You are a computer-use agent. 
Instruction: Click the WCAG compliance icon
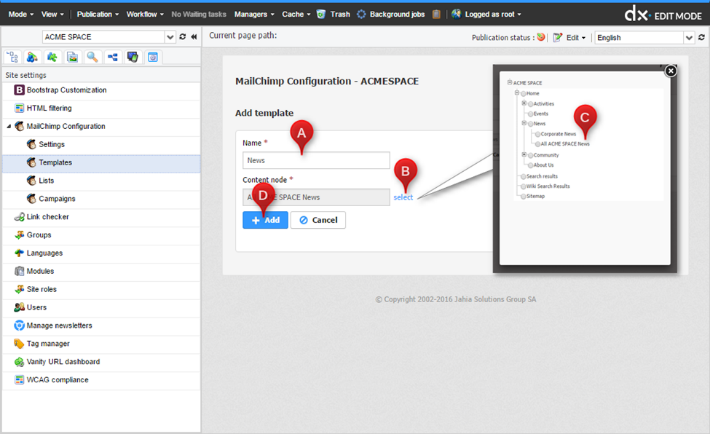tap(19, 380)
